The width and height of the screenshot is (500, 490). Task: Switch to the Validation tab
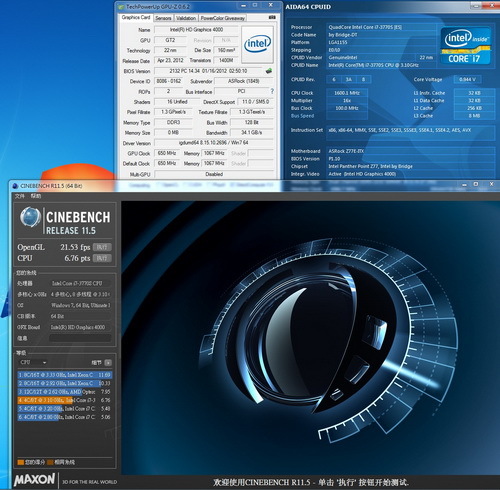[186, 18]
